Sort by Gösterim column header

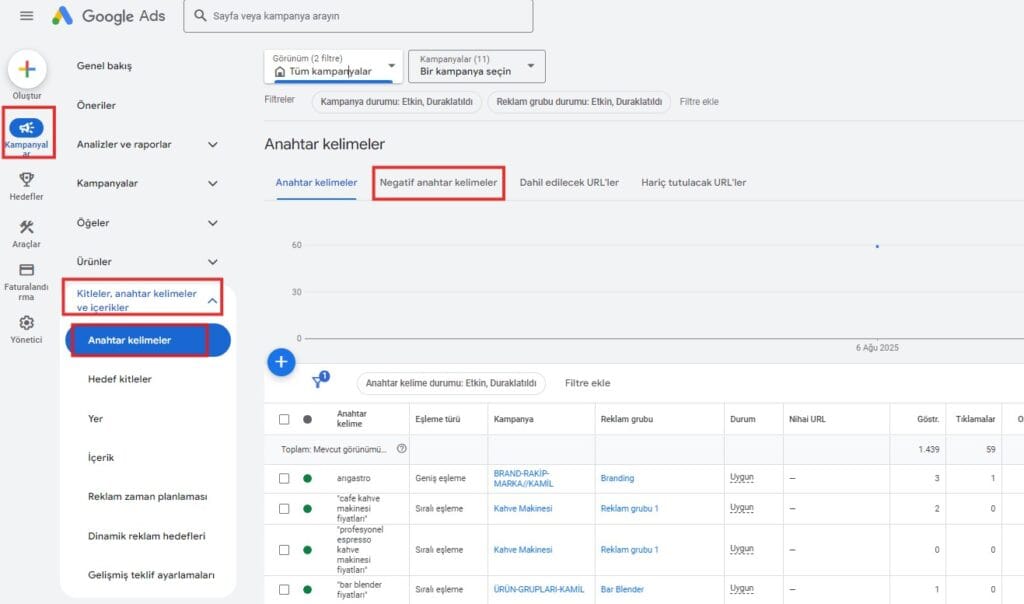[x=928, y=419]
